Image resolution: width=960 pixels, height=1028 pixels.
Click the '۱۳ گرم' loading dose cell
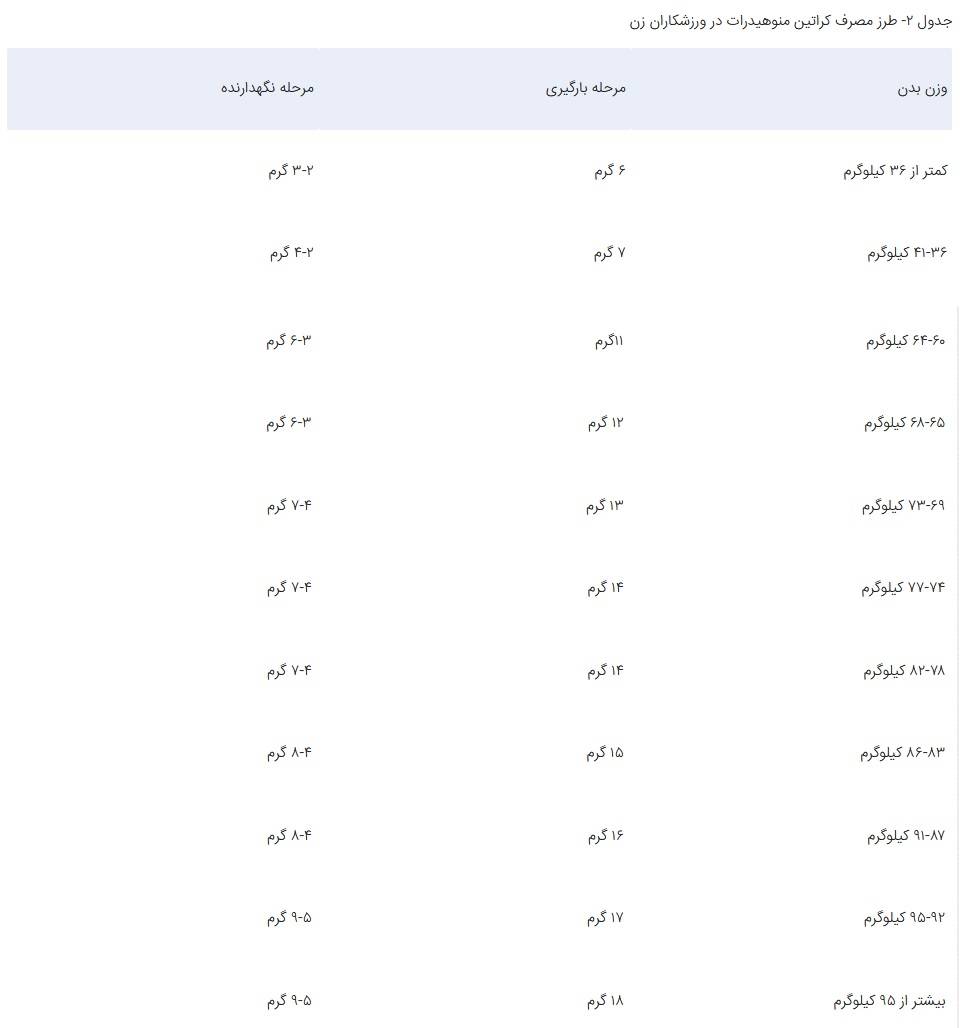click(x=605, y=506)
